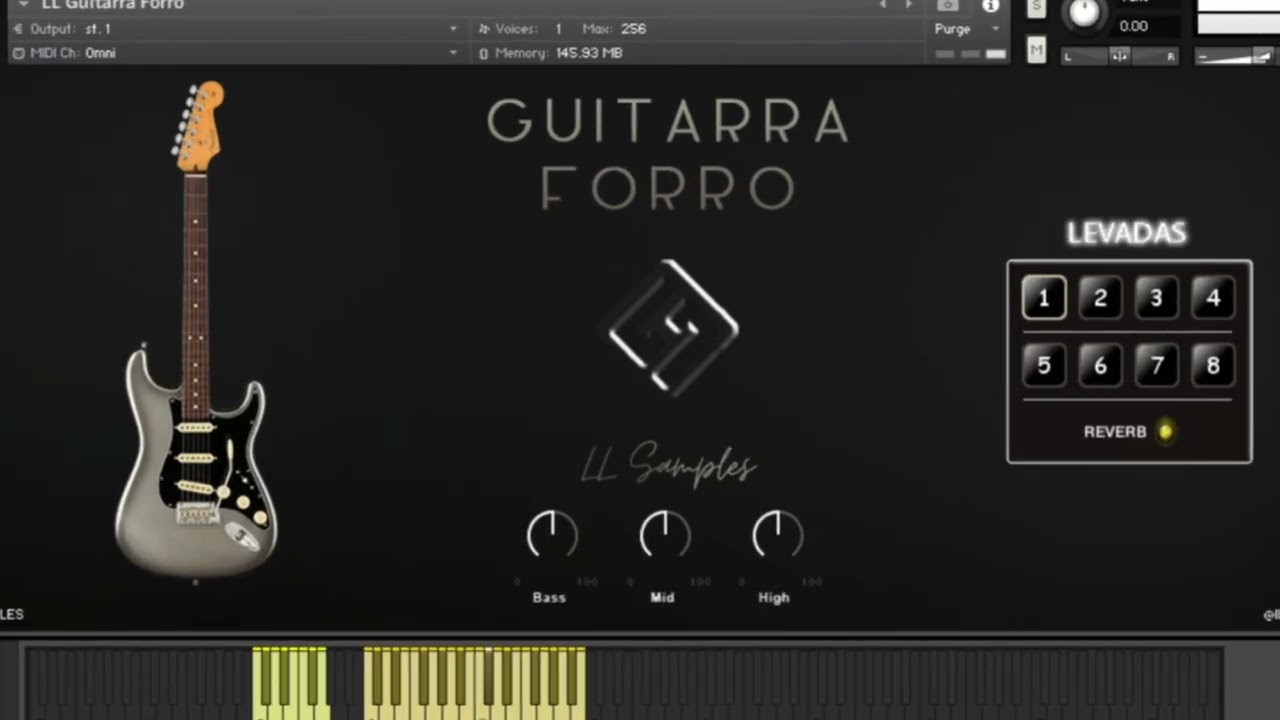Click the volume slider in header
The height and width of the screenshot is (720, 1280).
[x=1238, y=56]
